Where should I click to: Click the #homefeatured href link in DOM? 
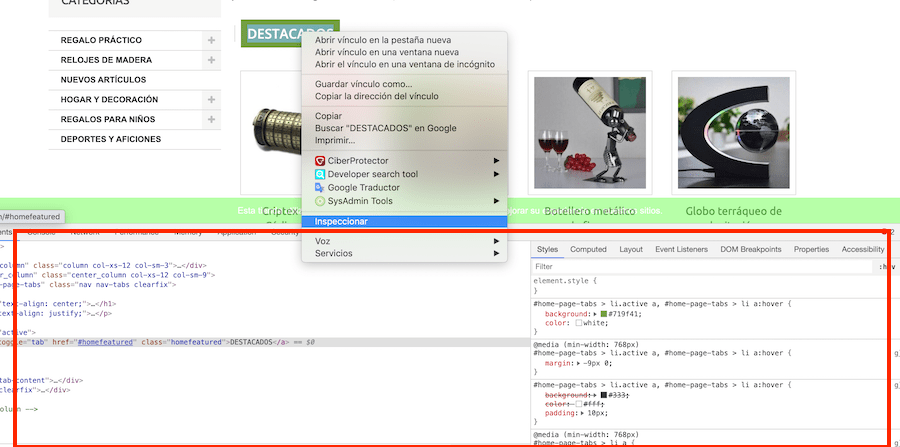(x=105, y=342)
